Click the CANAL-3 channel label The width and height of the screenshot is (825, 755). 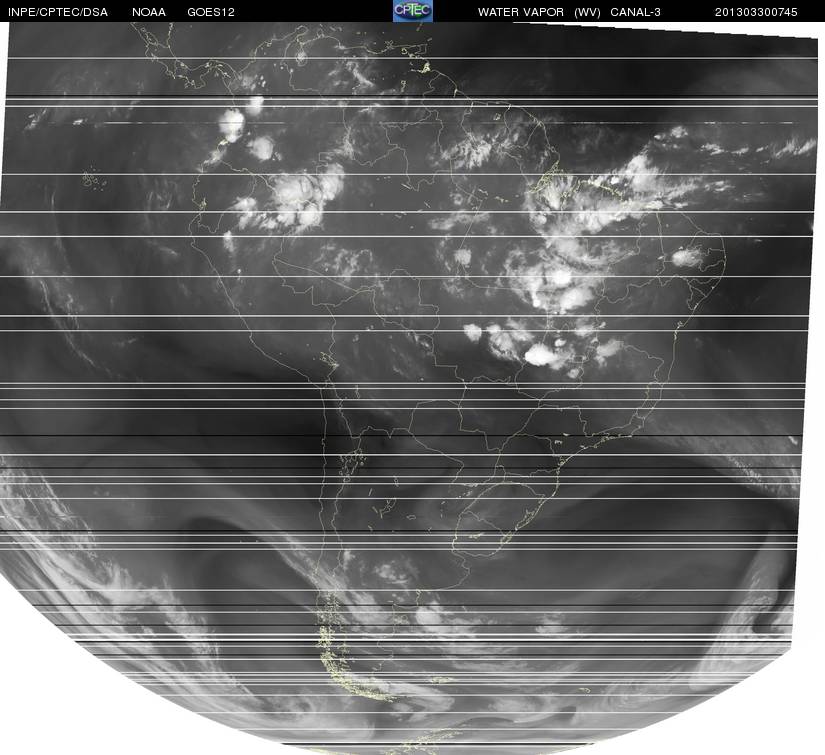[x=636, y=12]
